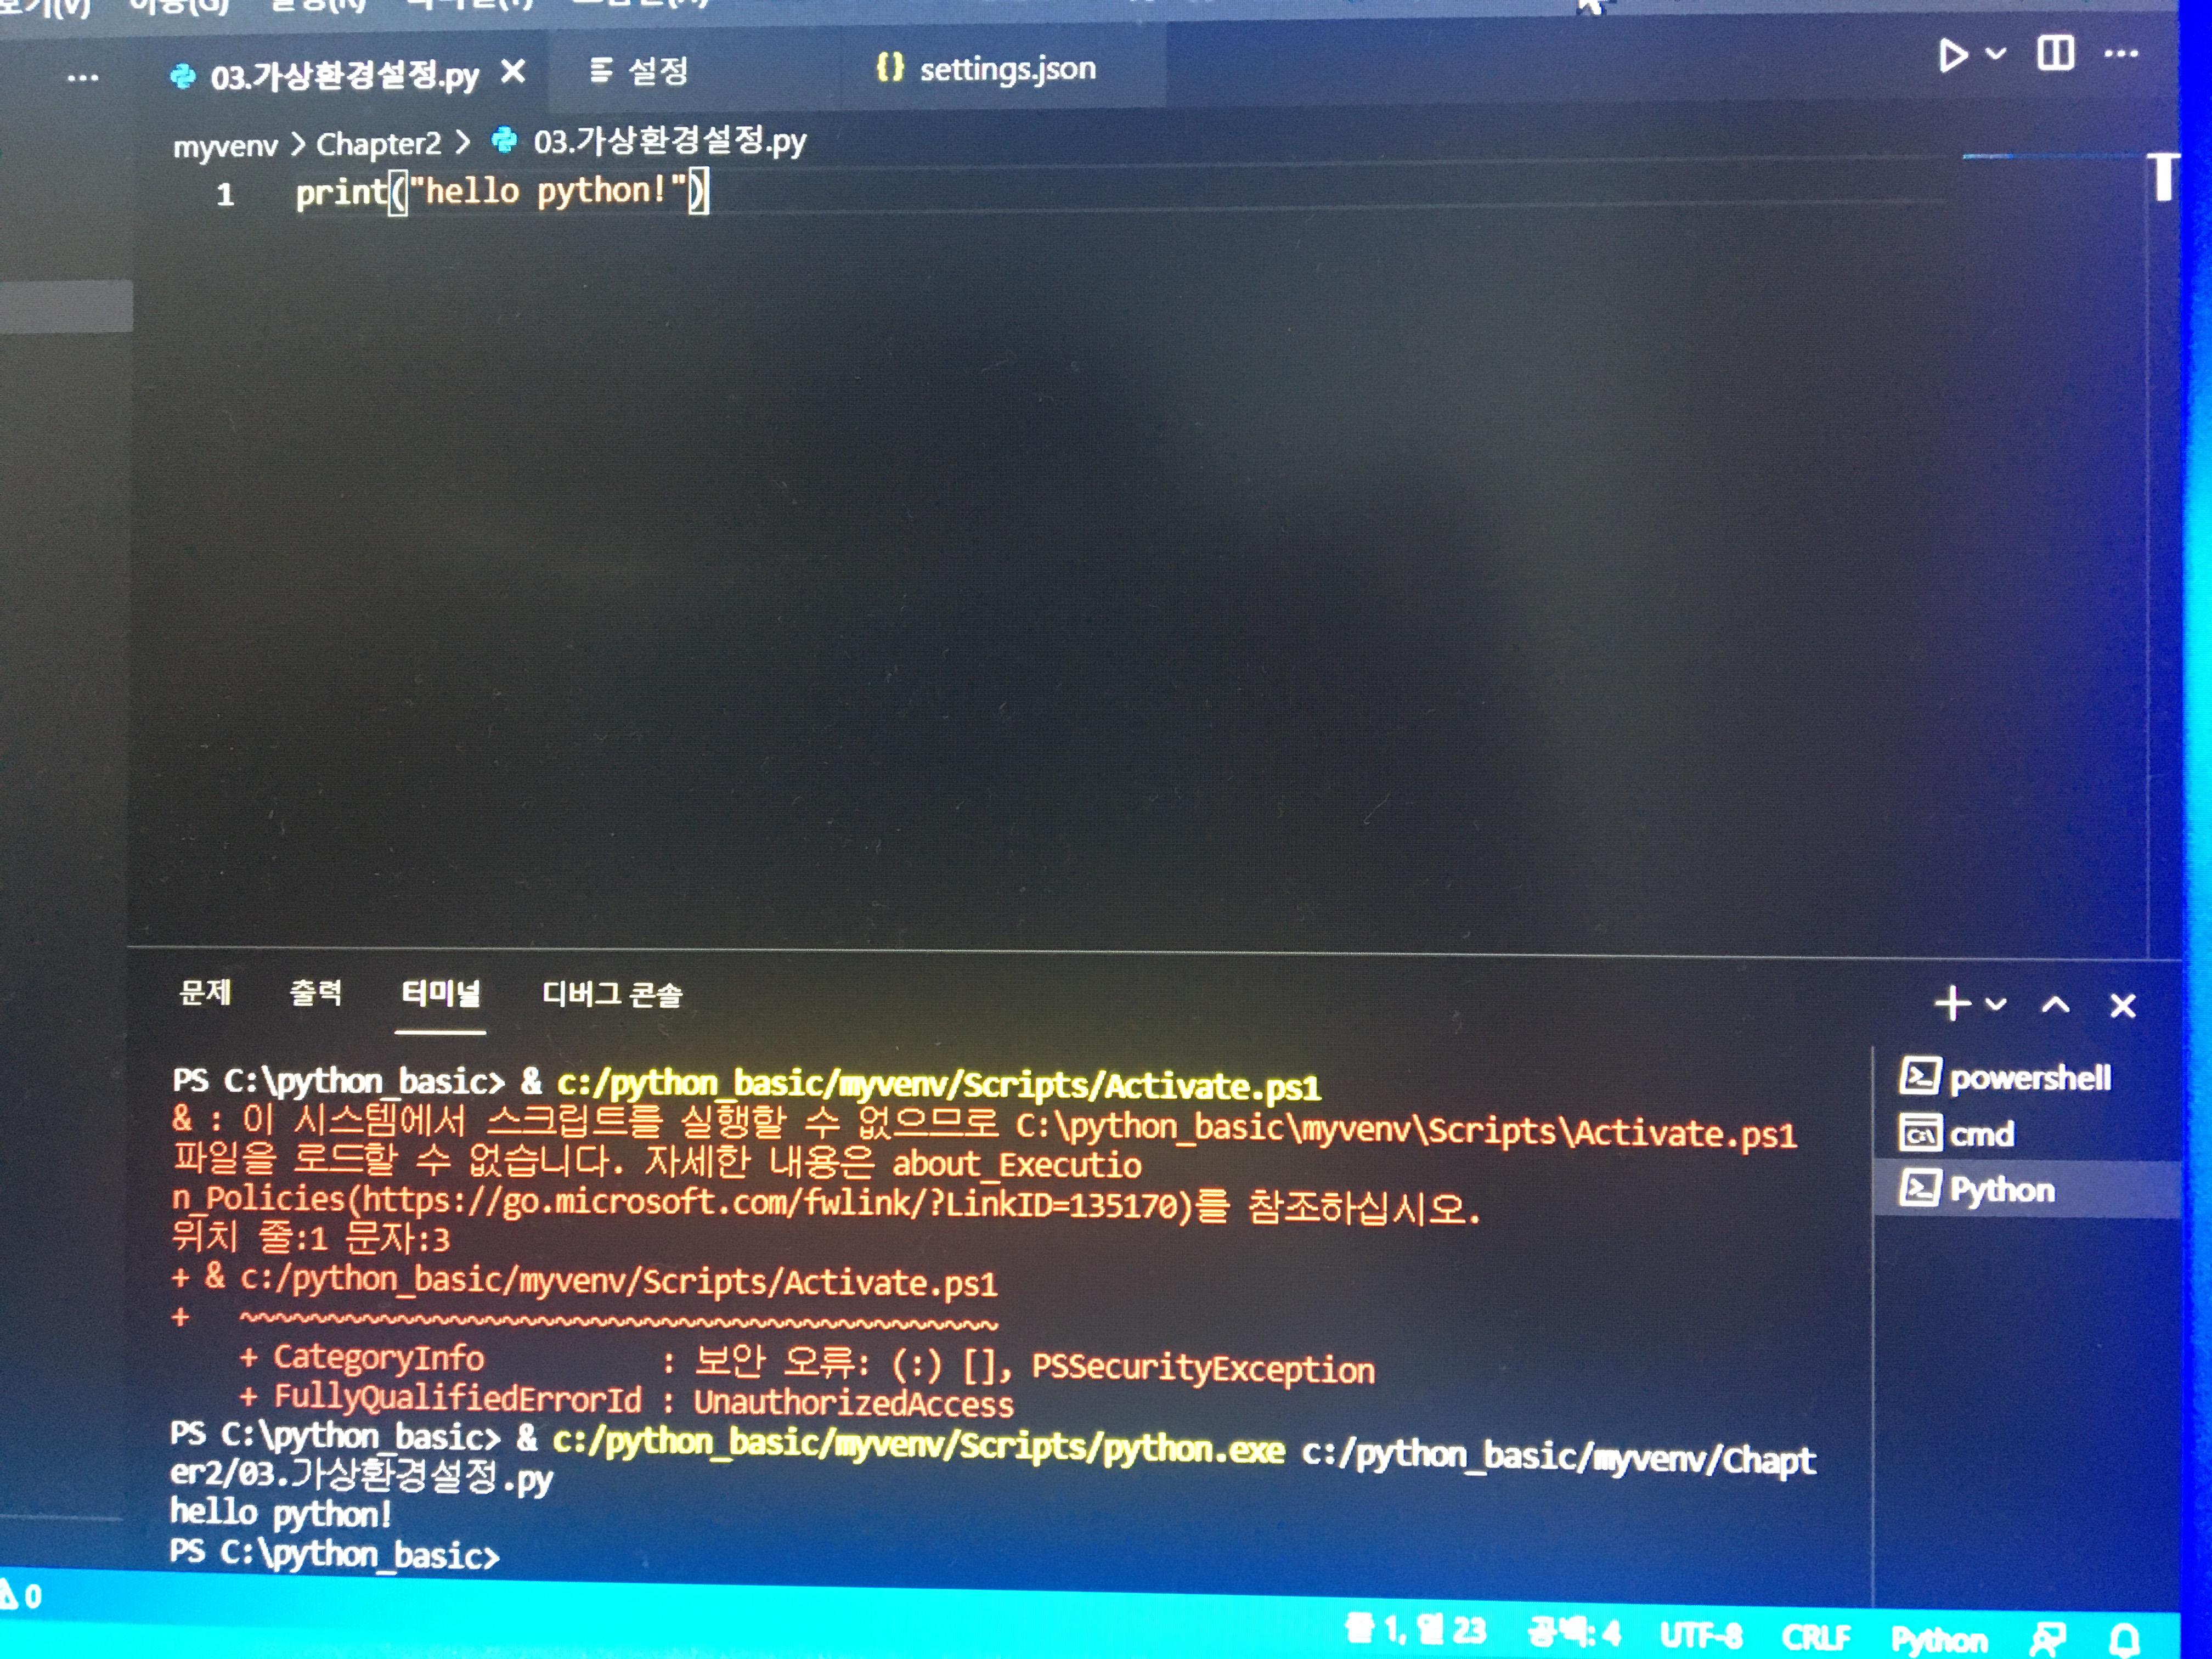The image size is (2212, 1659).
Task: Open run options dropdown beside play button
Action: [x=1995, y=54]
